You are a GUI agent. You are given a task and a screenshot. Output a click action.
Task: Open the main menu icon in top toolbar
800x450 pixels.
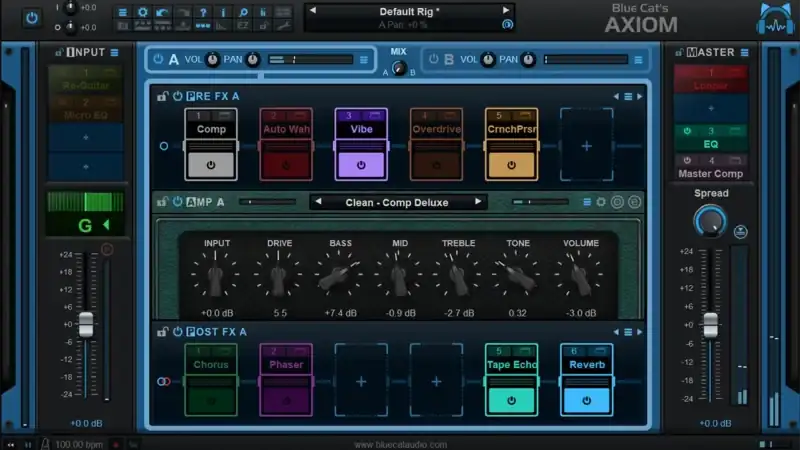pyautogui.click(x=122, y=12)
